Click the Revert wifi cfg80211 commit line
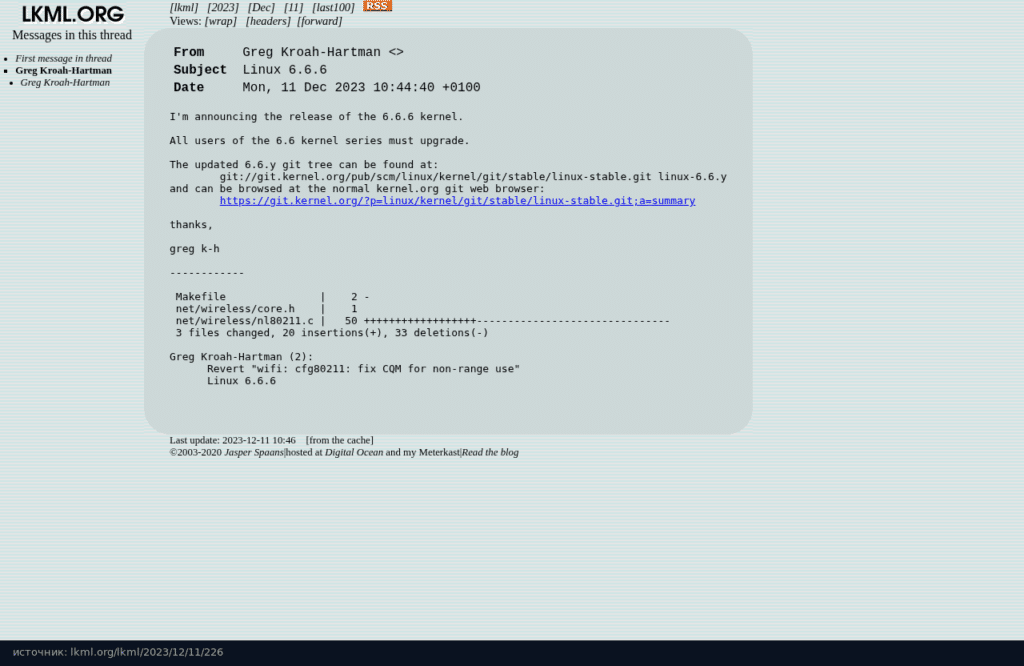1024x666 pixels. (363, 369)
